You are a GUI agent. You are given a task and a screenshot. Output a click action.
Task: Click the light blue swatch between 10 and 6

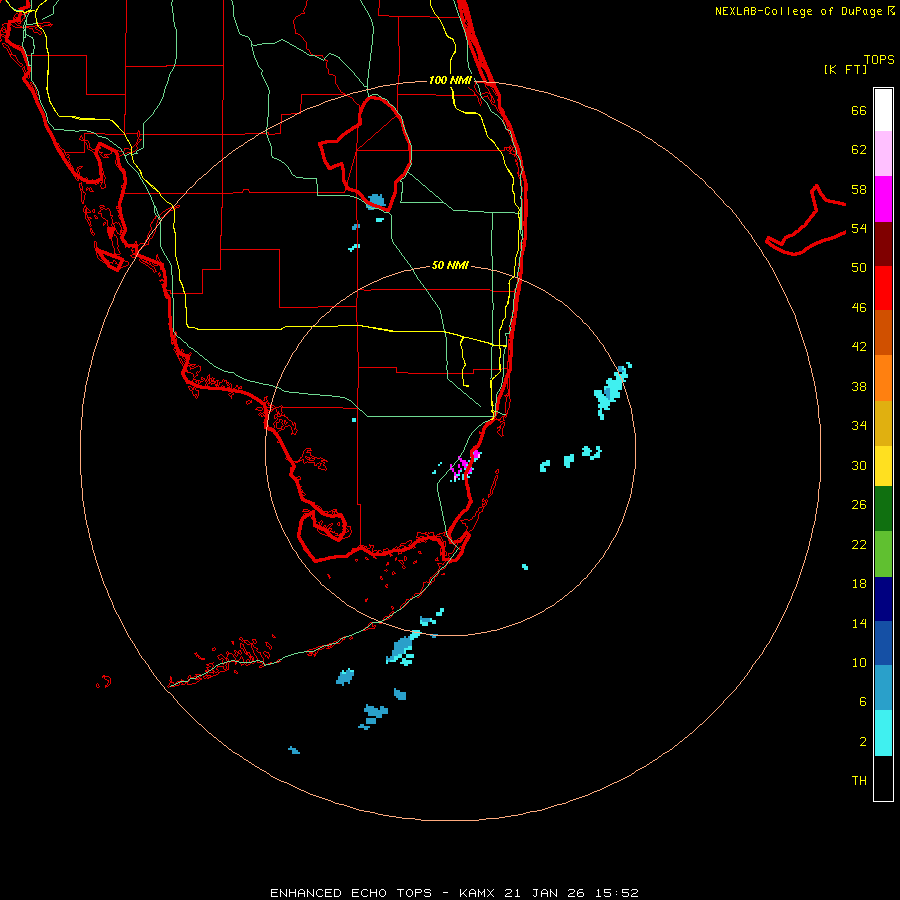pyautogui.click(x=883, y=688)
